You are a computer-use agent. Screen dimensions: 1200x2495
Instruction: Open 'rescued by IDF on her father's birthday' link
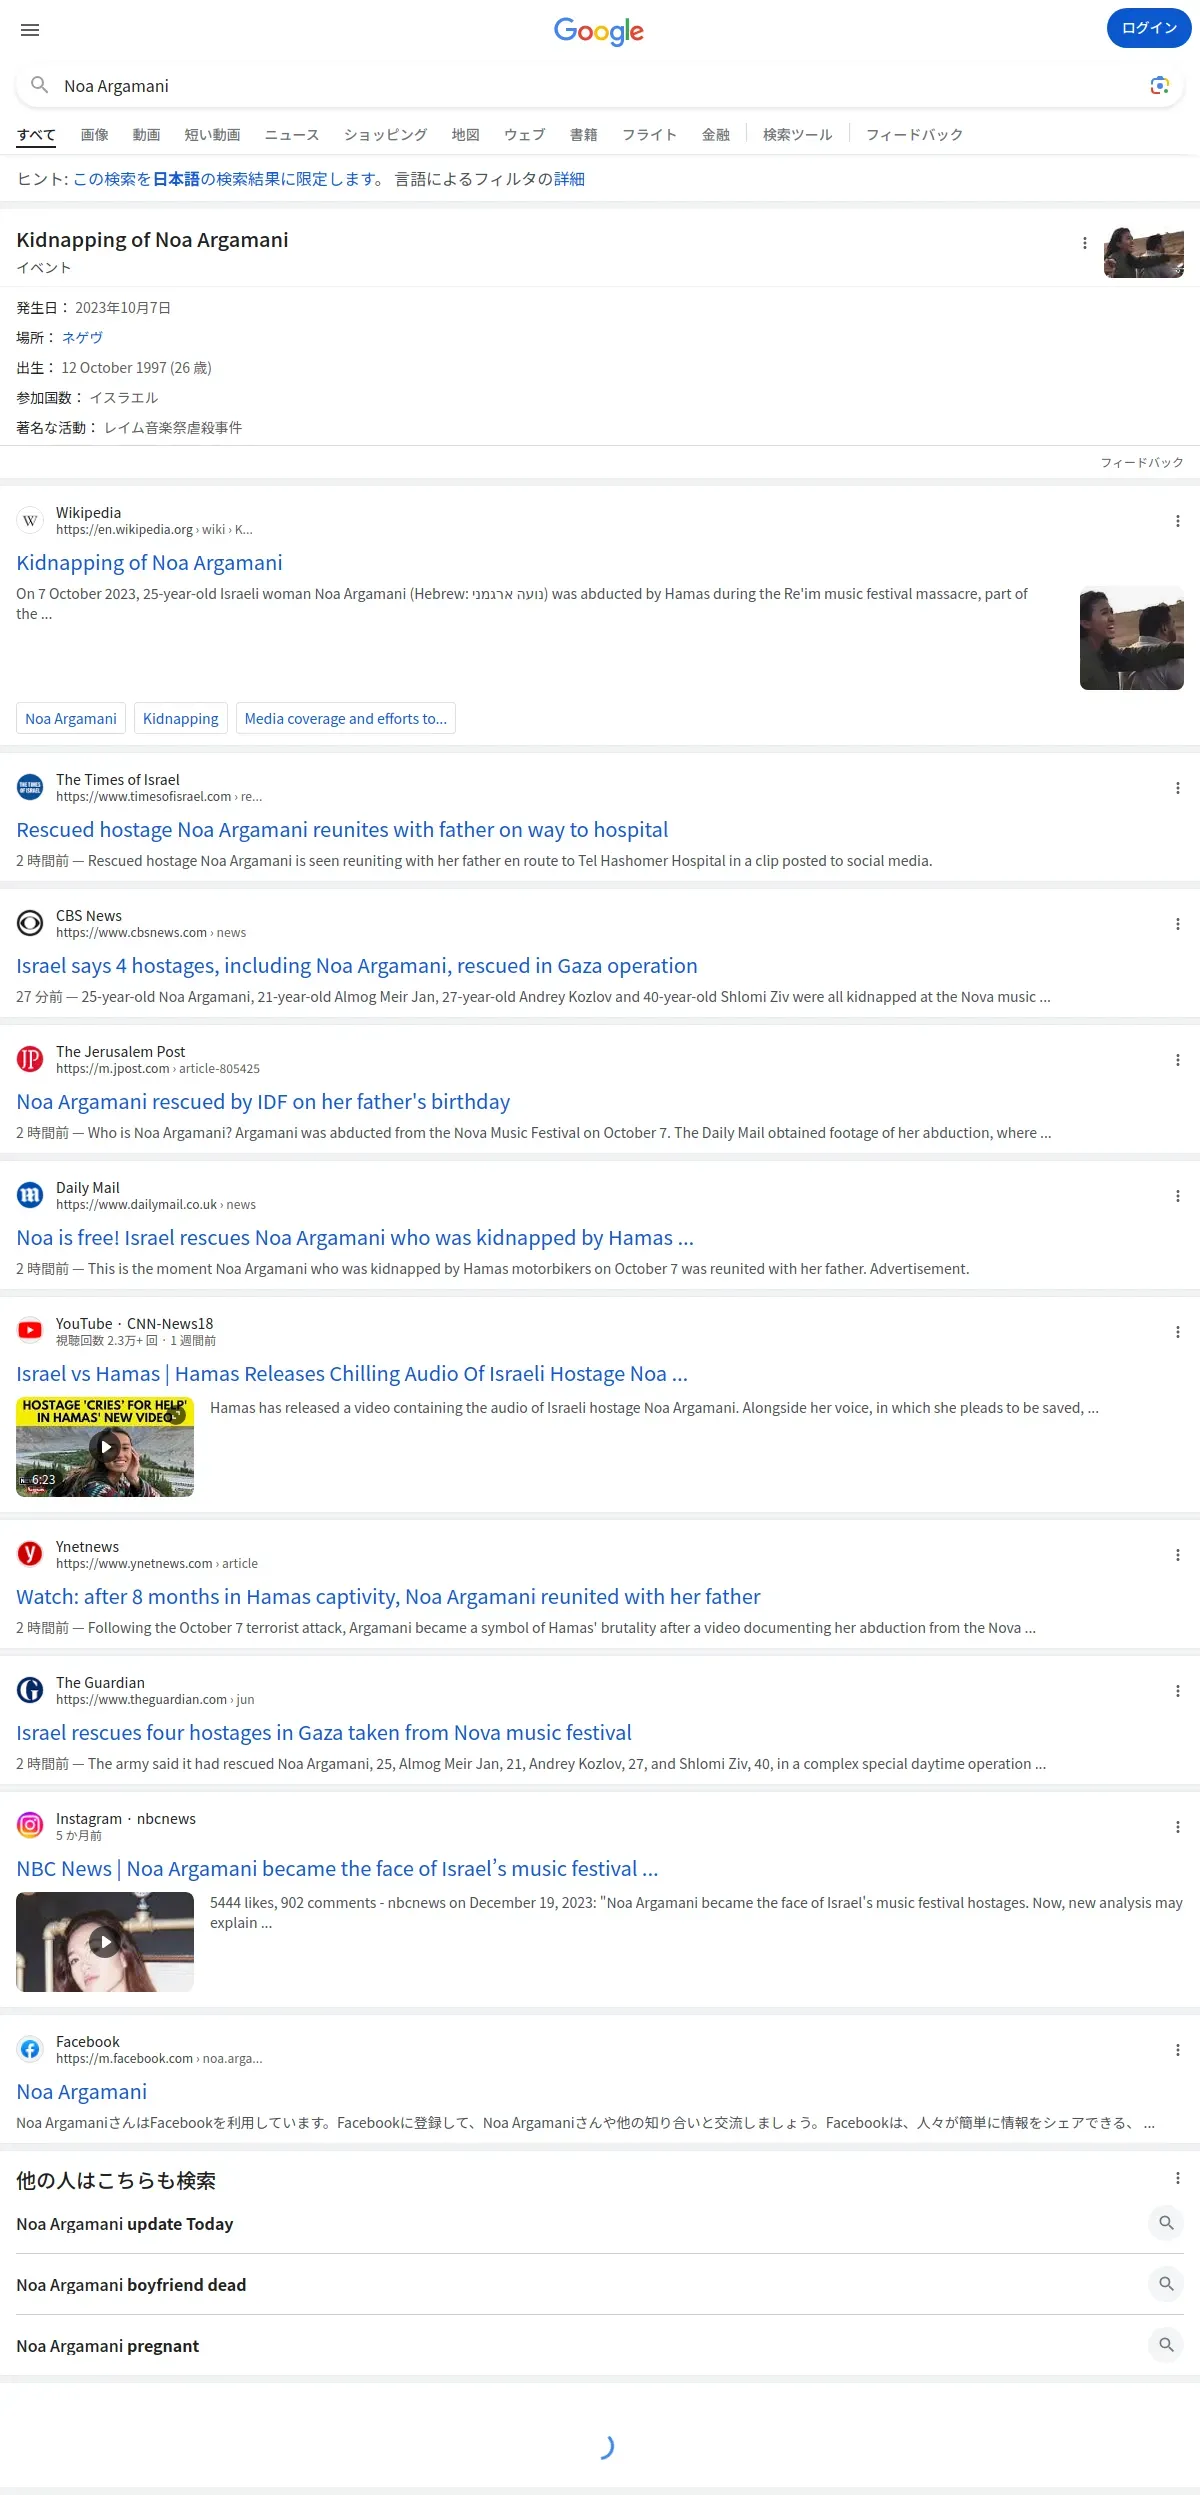click(263, 1102)
